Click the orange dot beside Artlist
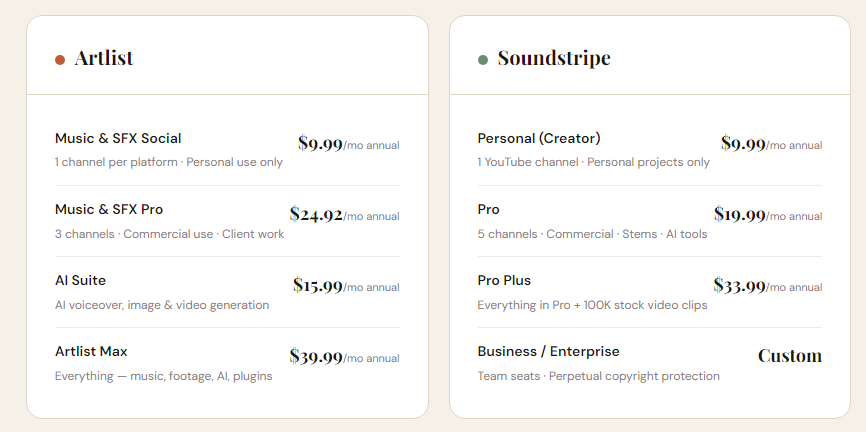866x432 pixels. point(60,60)
